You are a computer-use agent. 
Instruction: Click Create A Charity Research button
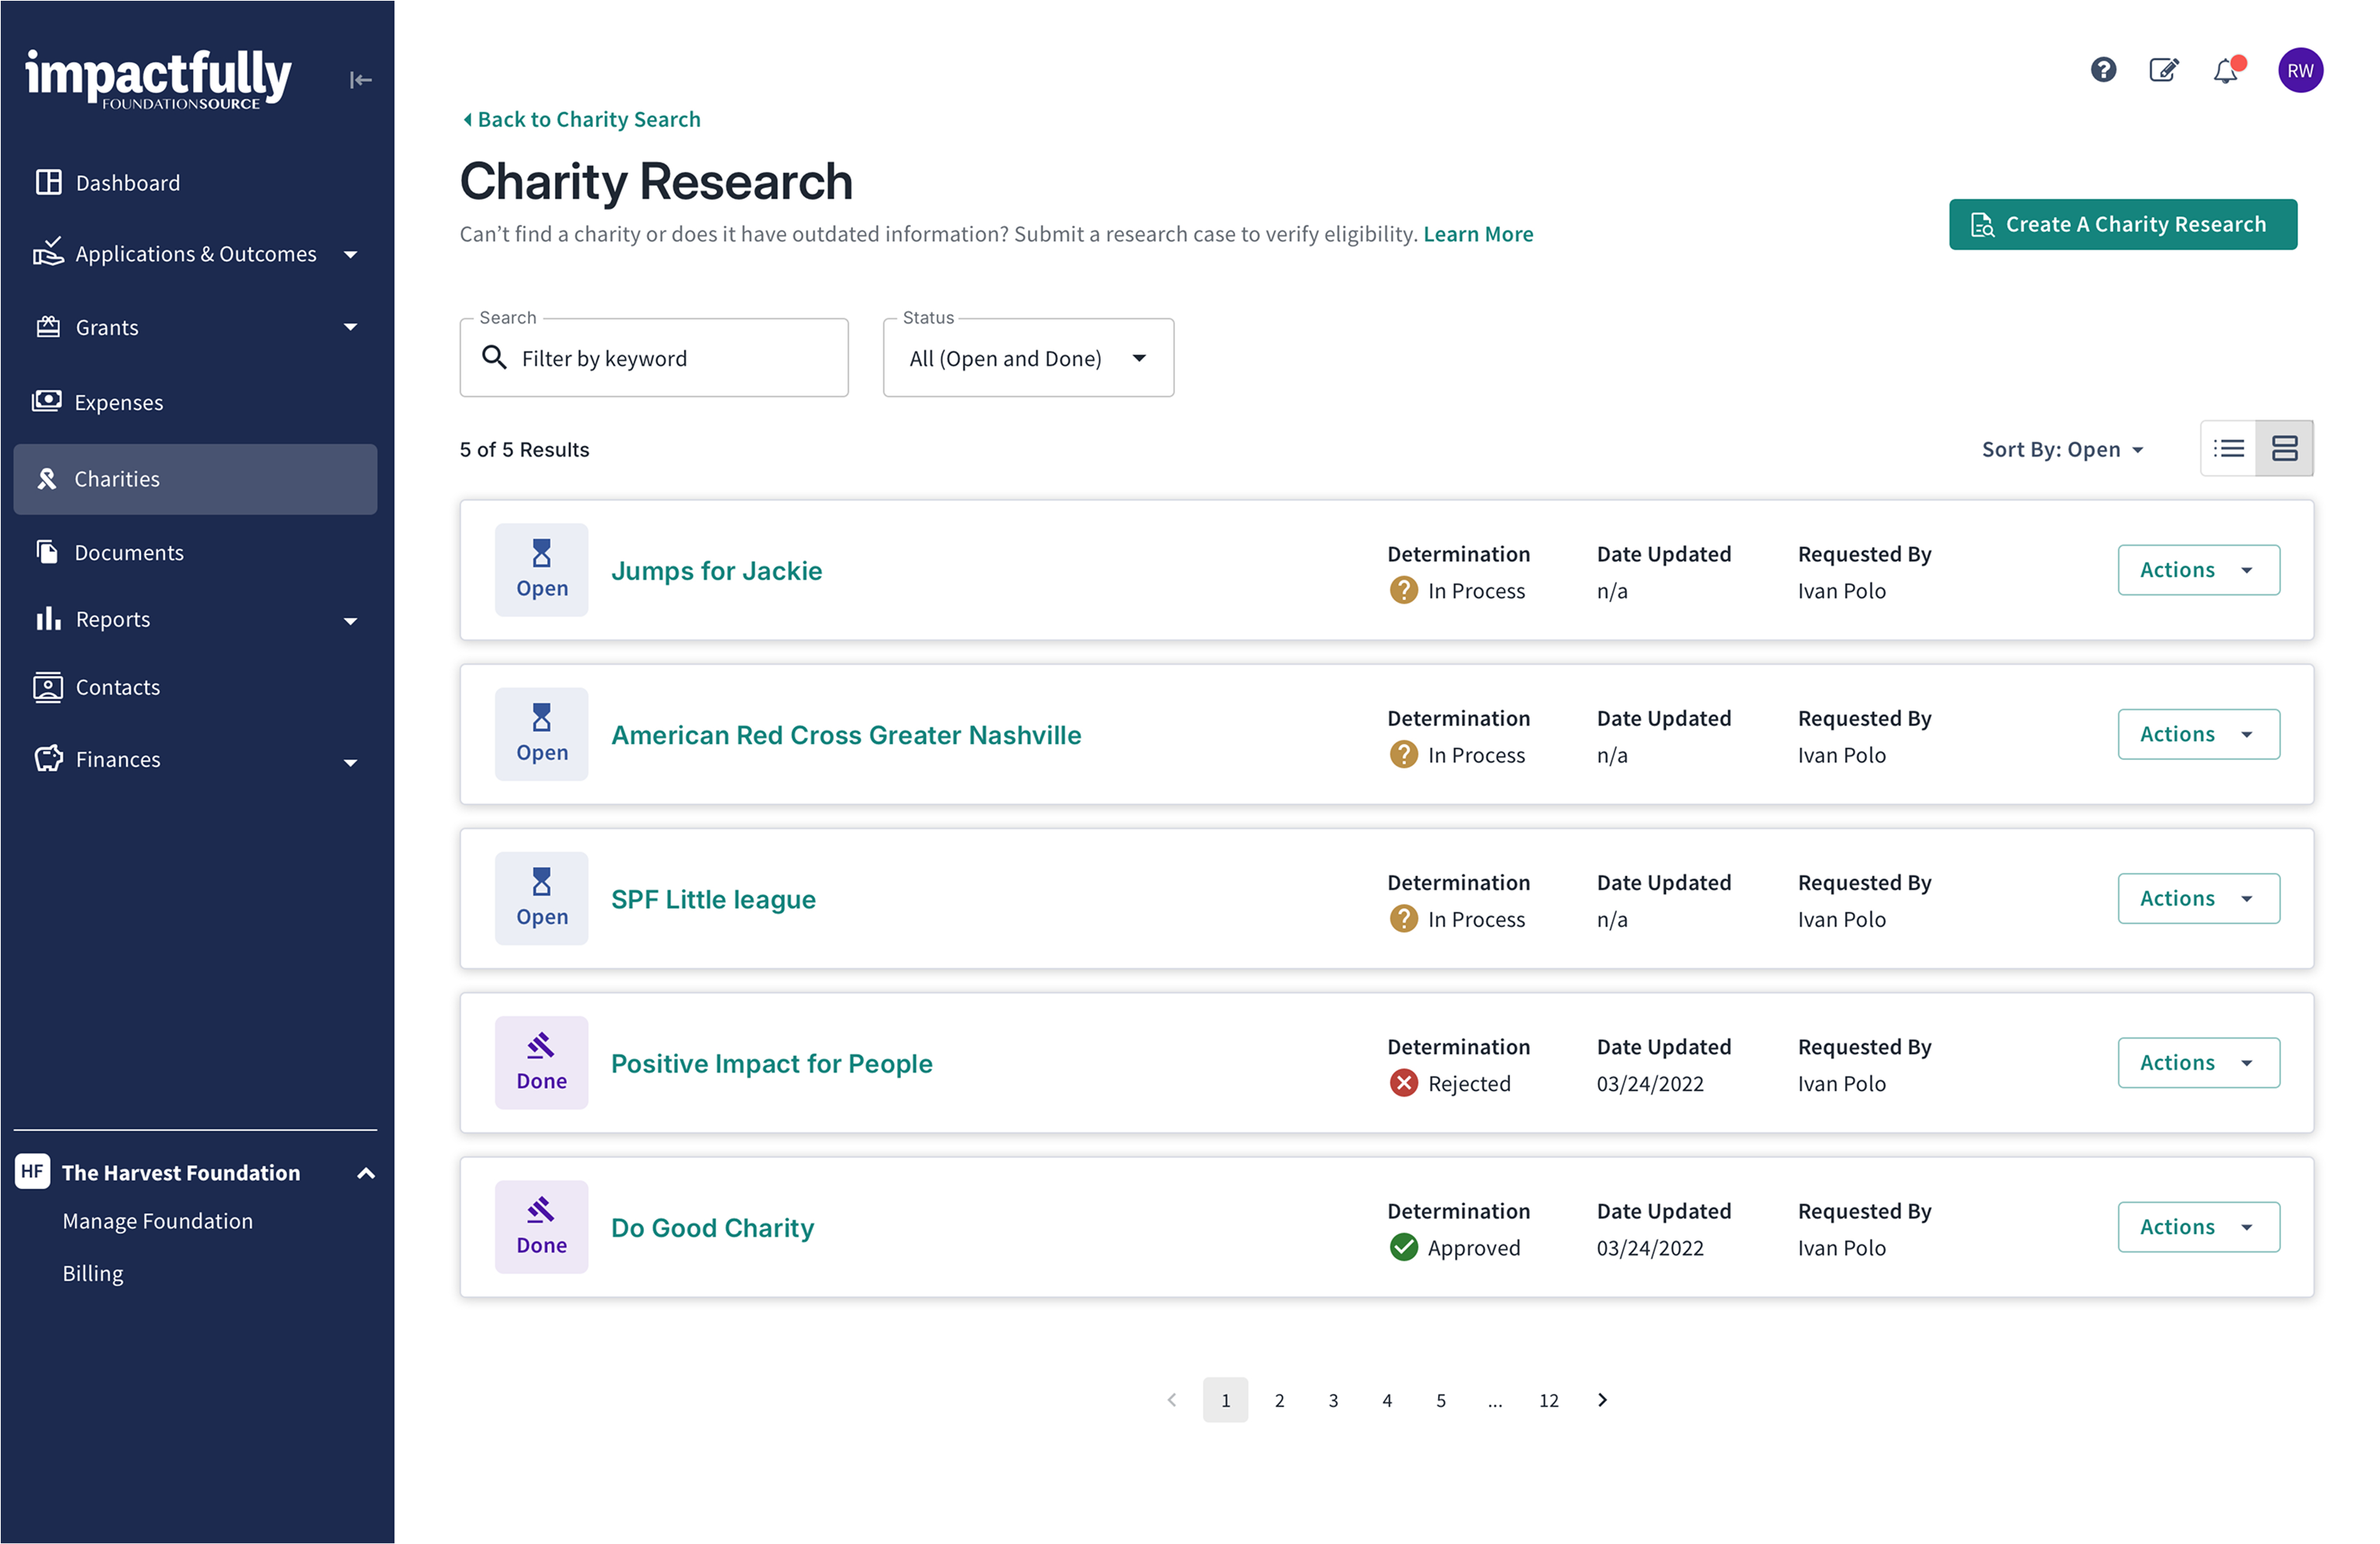pyautogui.click(x=2122, y=224)
